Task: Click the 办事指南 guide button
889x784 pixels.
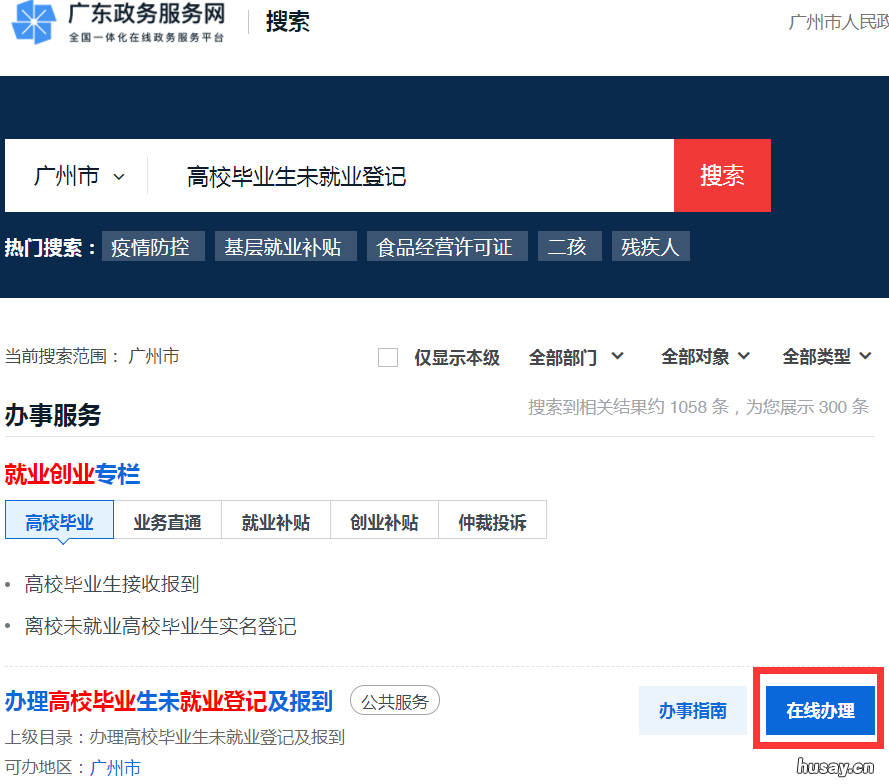Action: click(693, 710)
